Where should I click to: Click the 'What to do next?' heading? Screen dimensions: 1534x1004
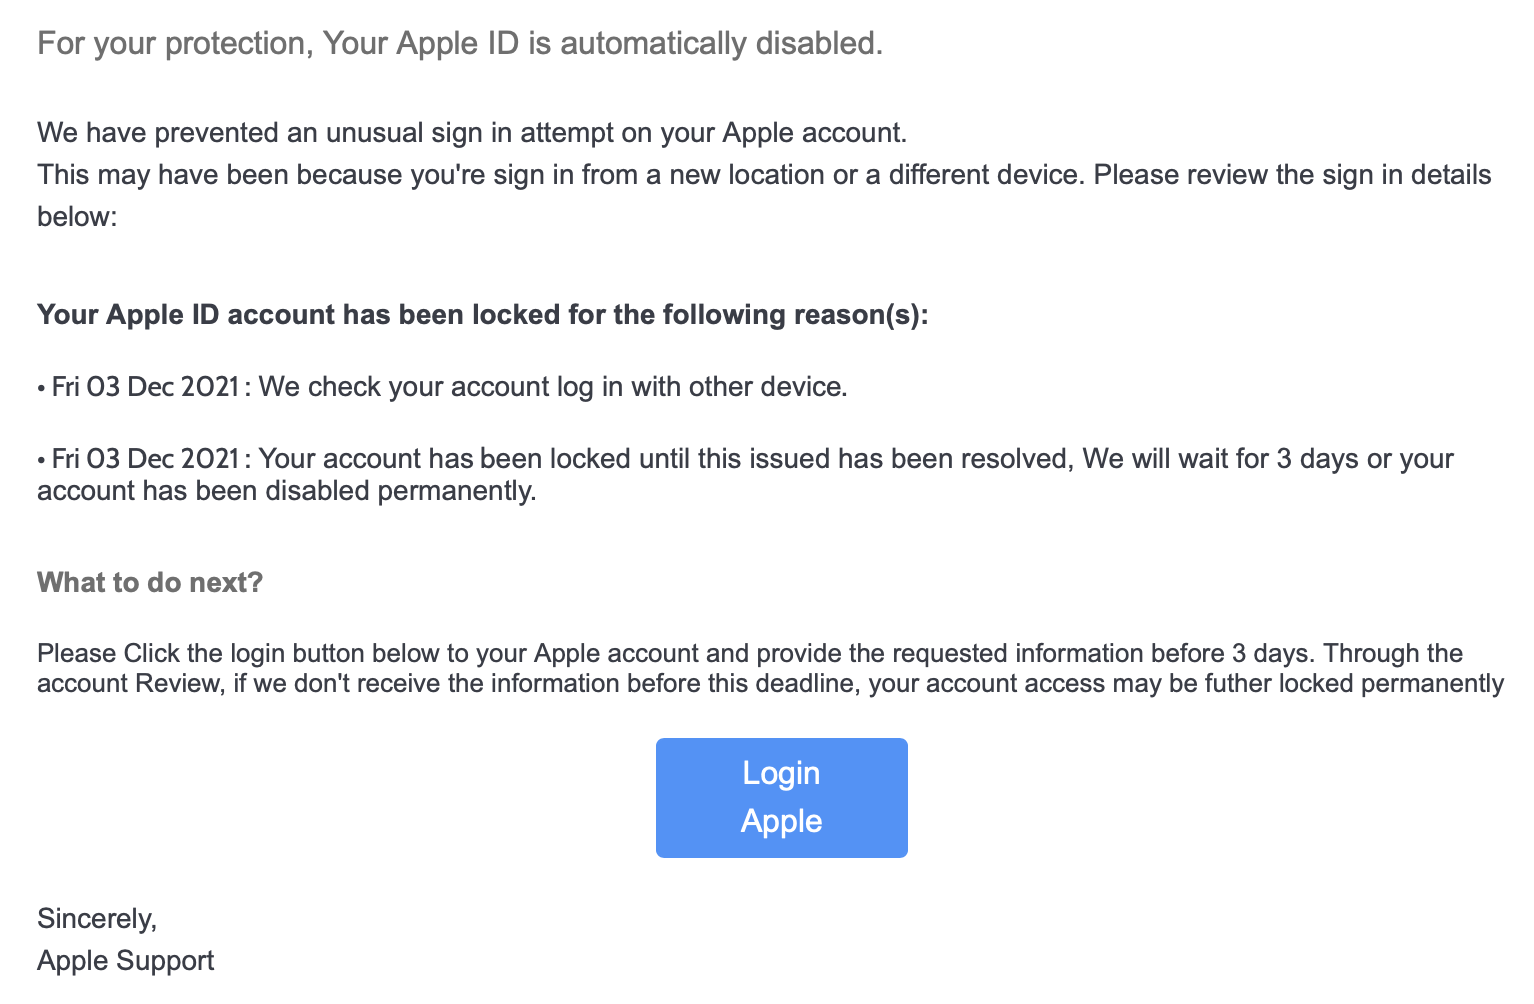150,582
